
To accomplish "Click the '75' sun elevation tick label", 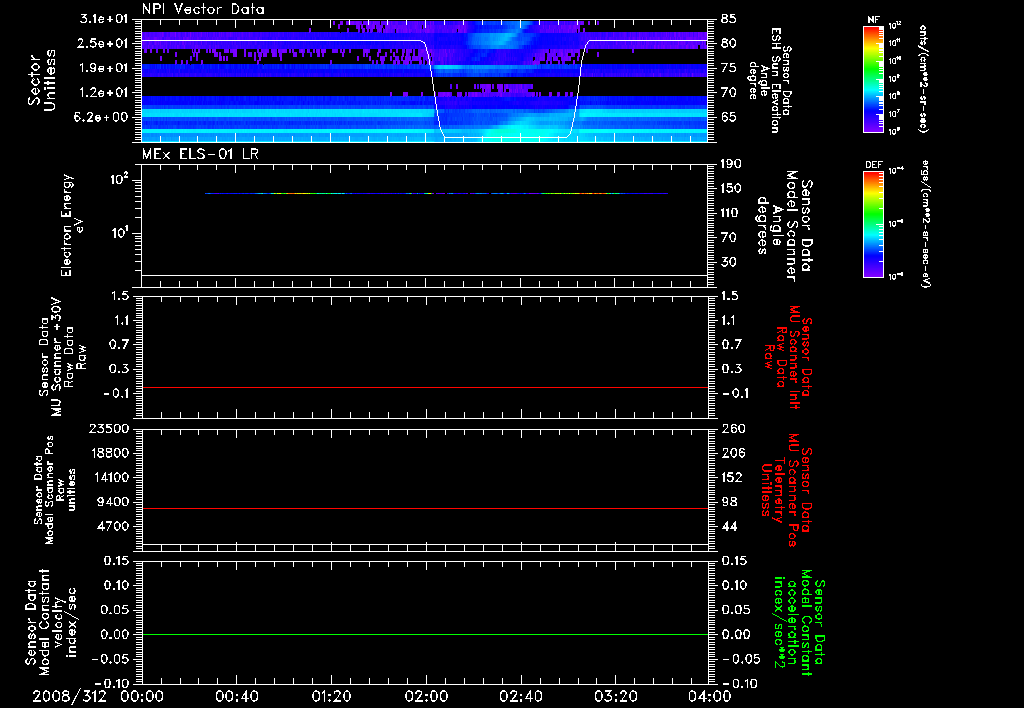I will pyautogui.click(x=729, y=68).
